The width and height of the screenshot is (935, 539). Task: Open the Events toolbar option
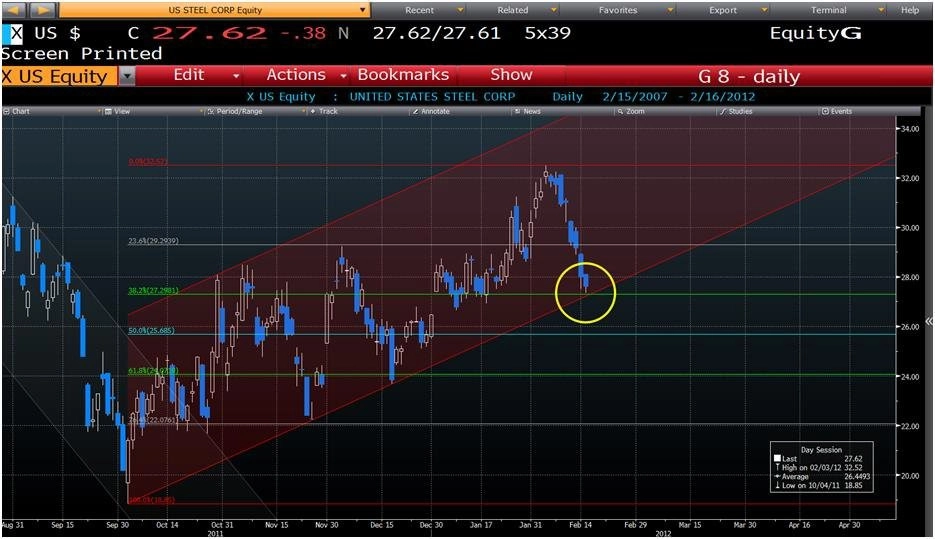tap(837, 111)
